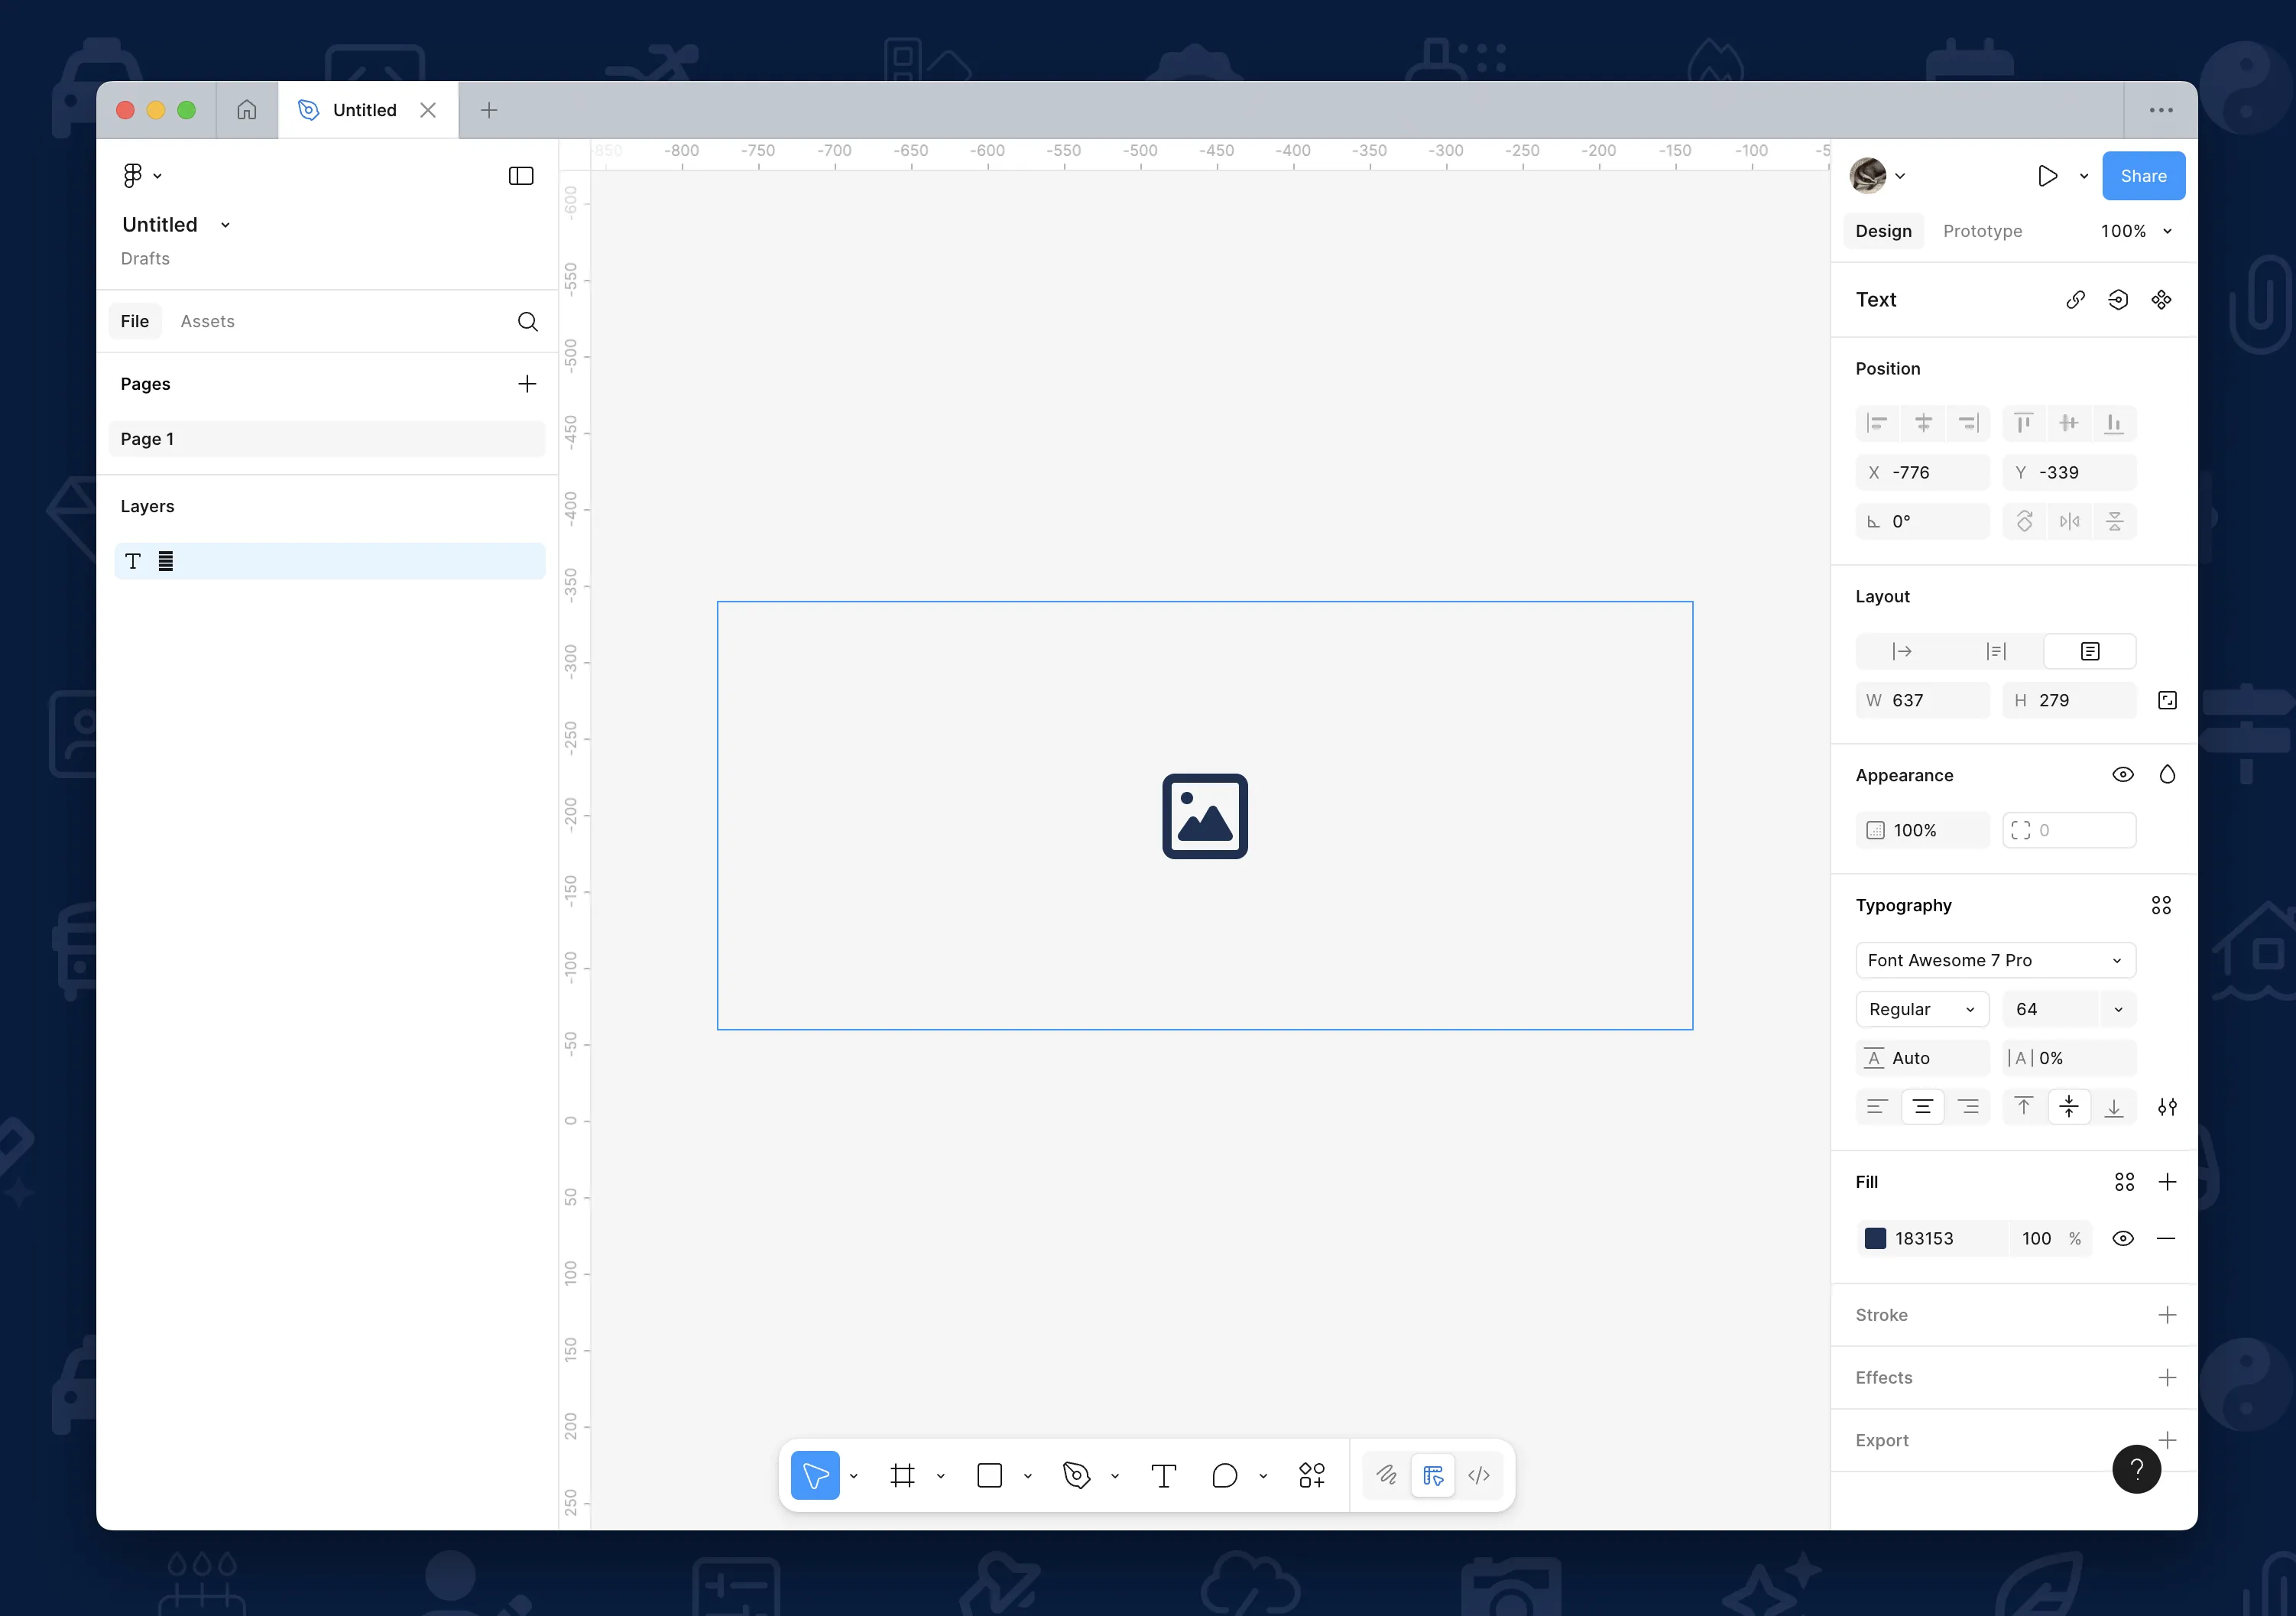Select the Frame tool

click(902, 1475)
